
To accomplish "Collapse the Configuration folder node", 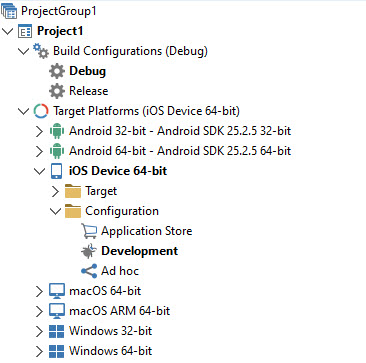I will coord(55,211).
